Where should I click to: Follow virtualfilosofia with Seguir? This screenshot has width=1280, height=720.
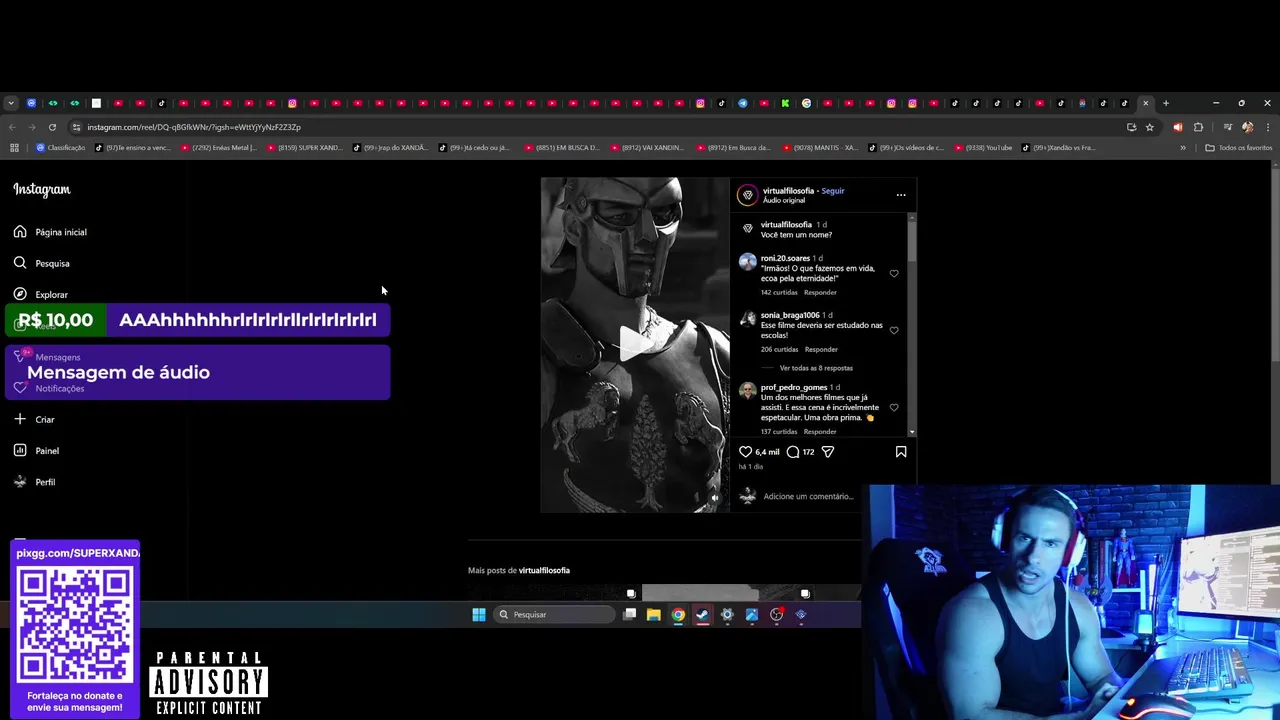coord(833,191)
